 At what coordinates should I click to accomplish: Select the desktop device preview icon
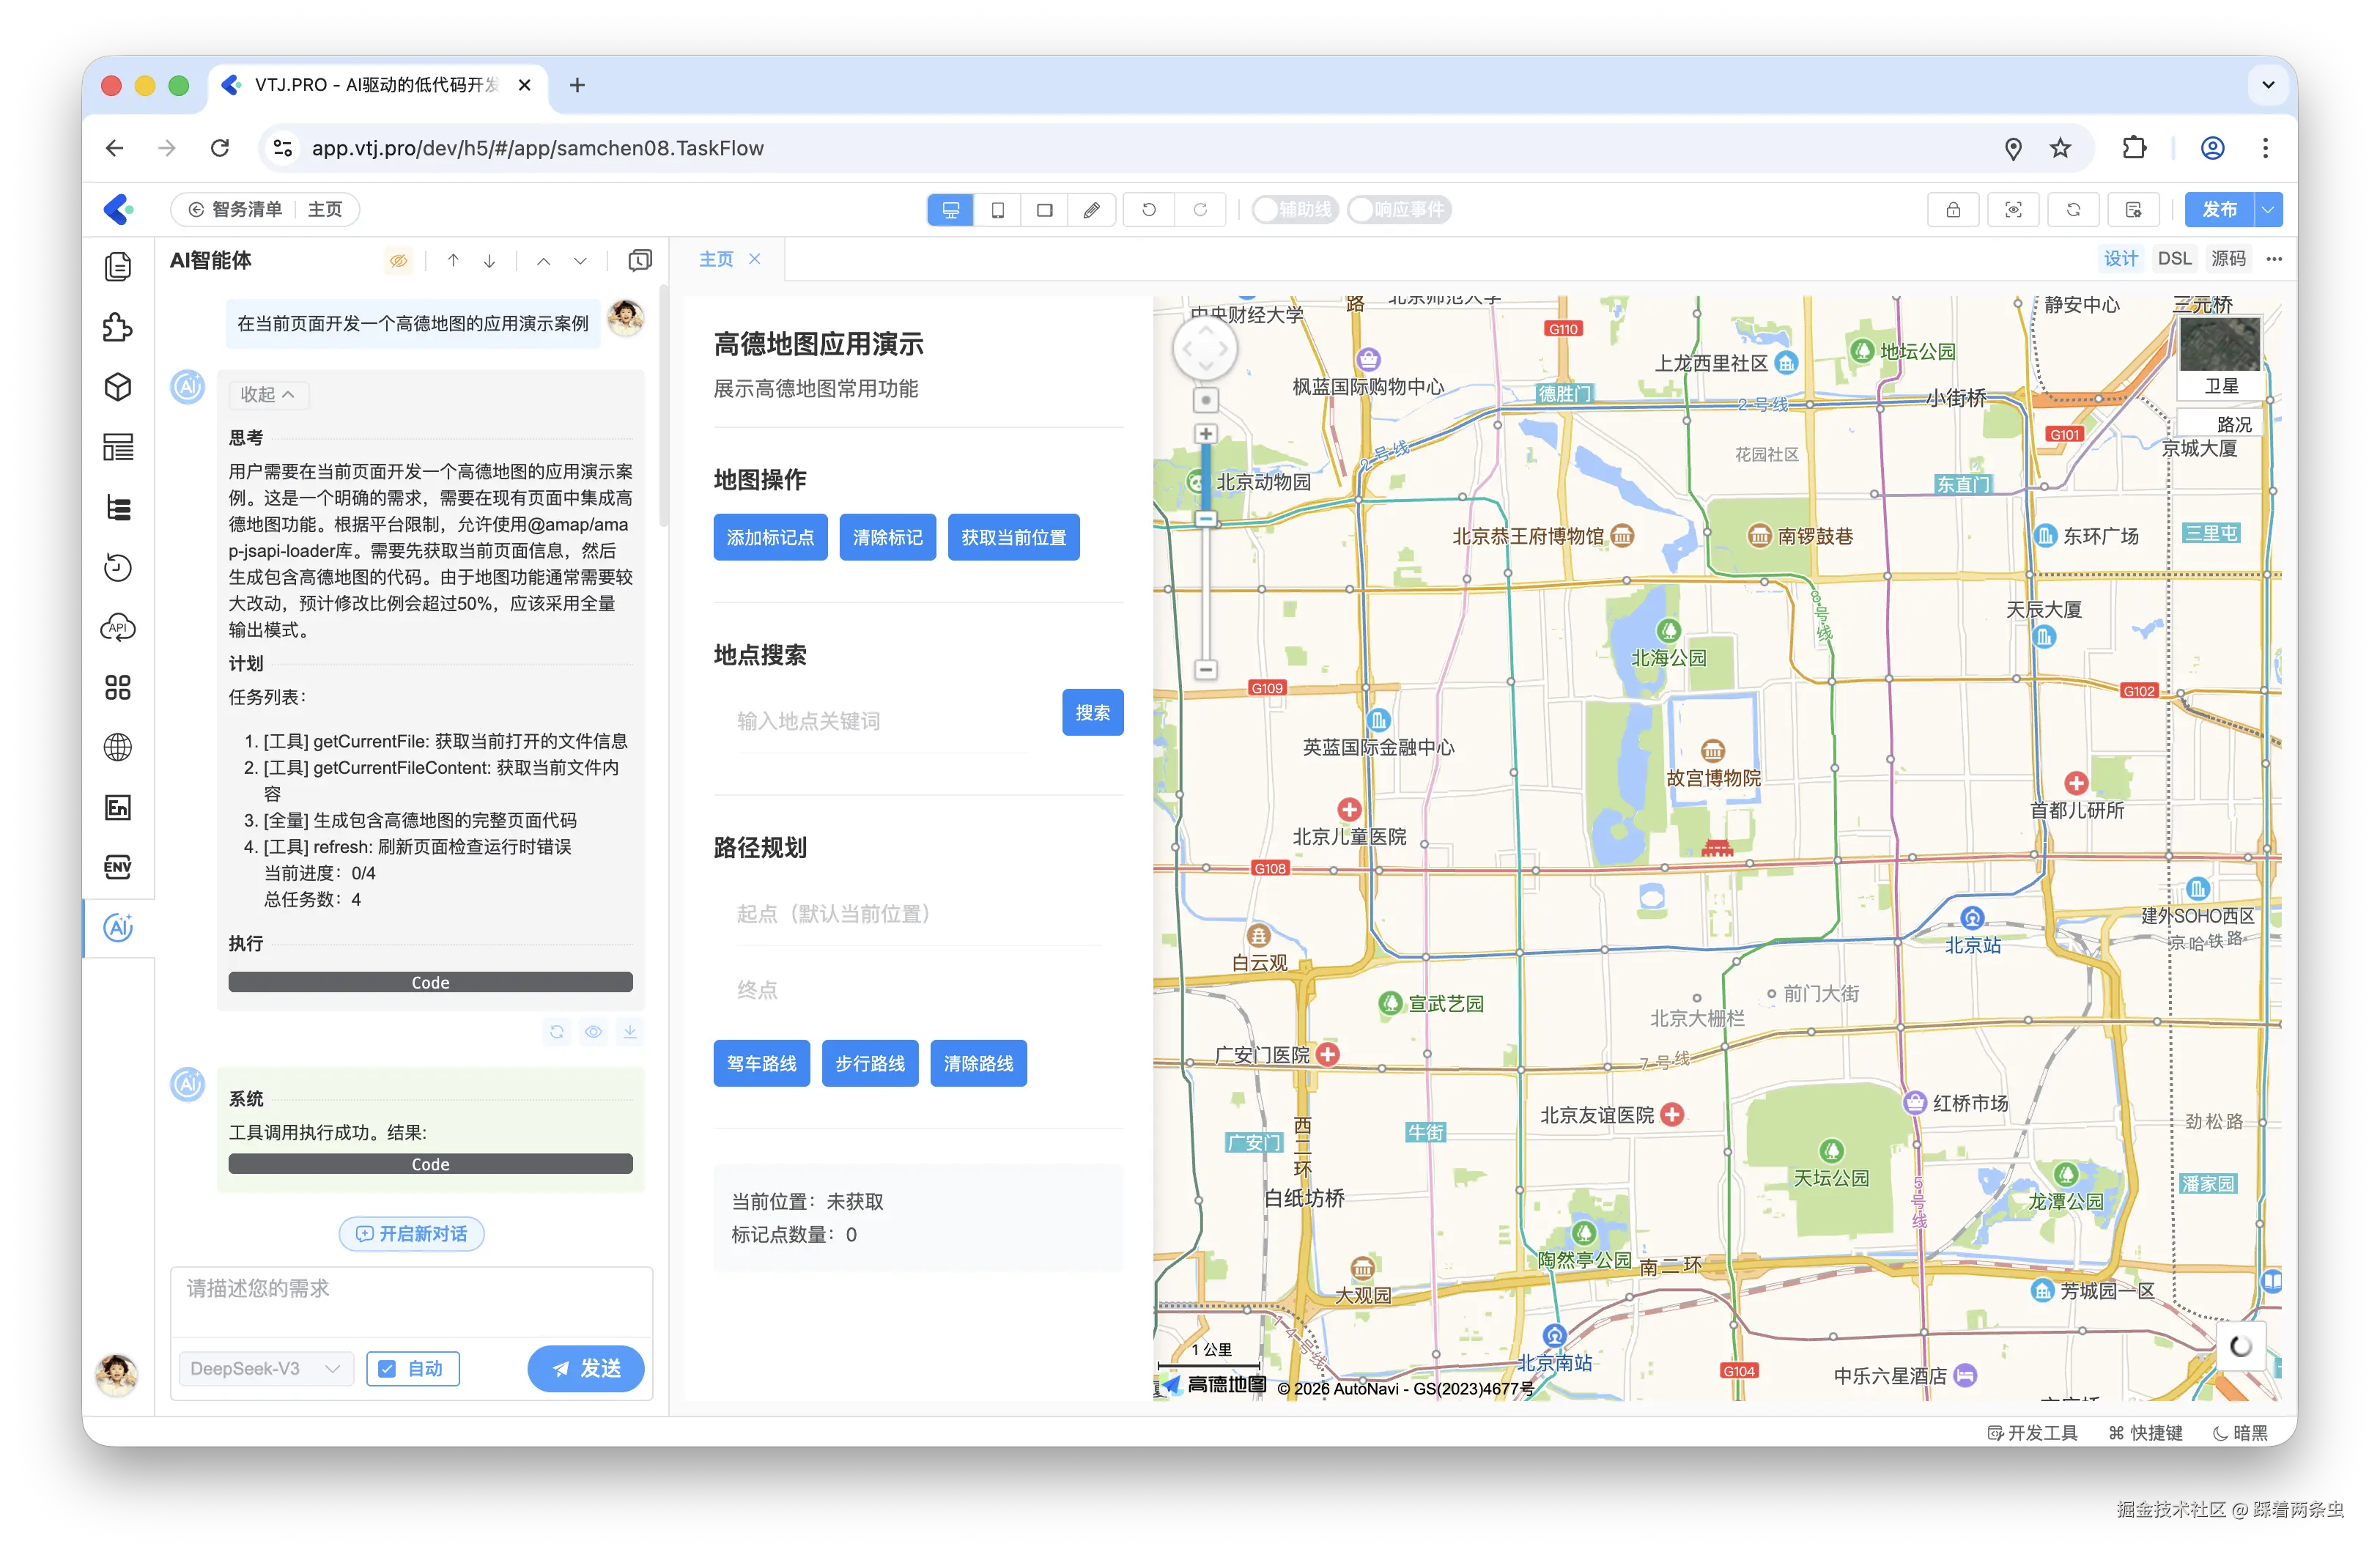coord(950,210)
